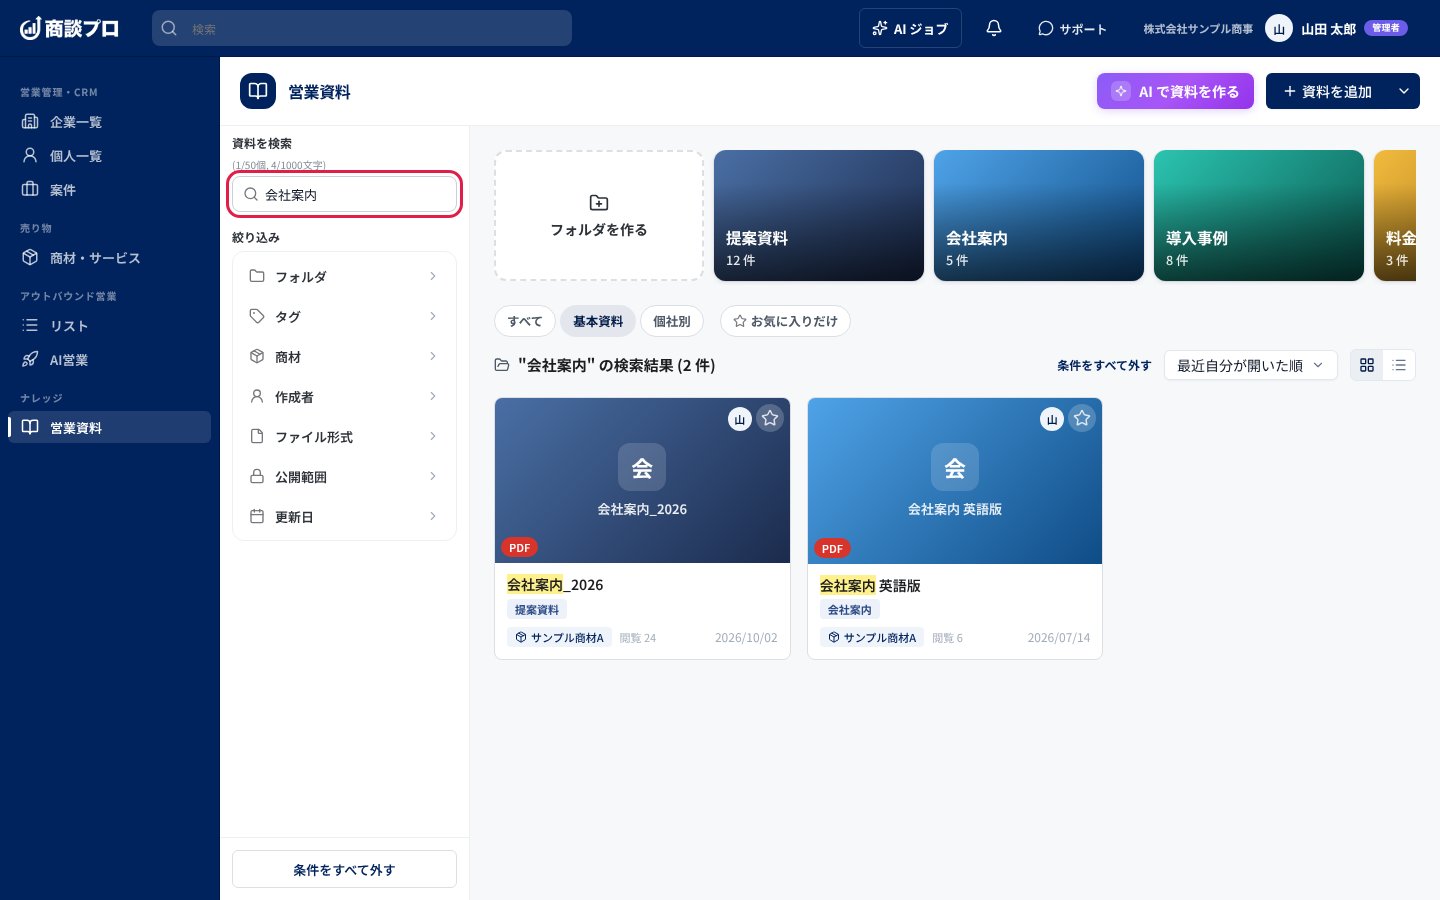Open the 会社案内 folder card
This screenshot has width=1440, height=900.
[1039, 215]
